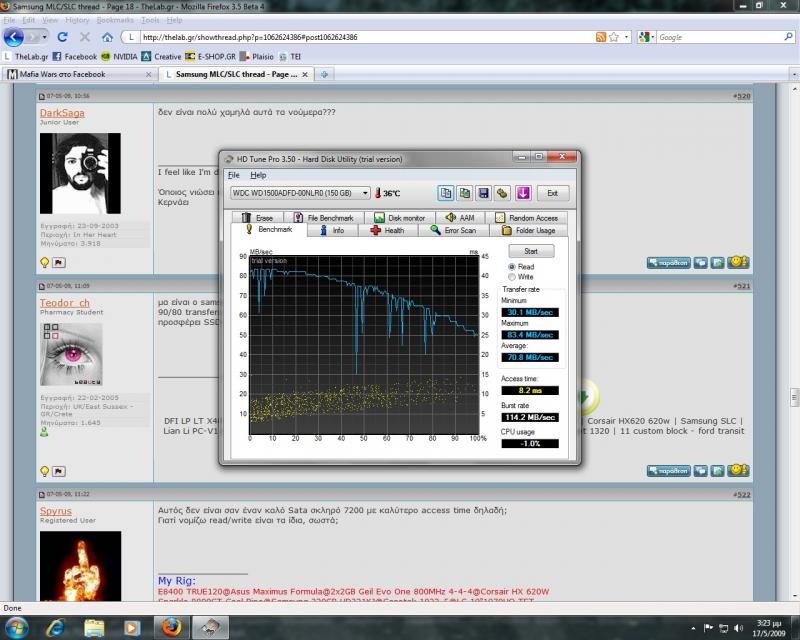Screen dimensions: 800x640
Task: Open the drive selection dropdown in HD Tune
Action: point(365,193)
